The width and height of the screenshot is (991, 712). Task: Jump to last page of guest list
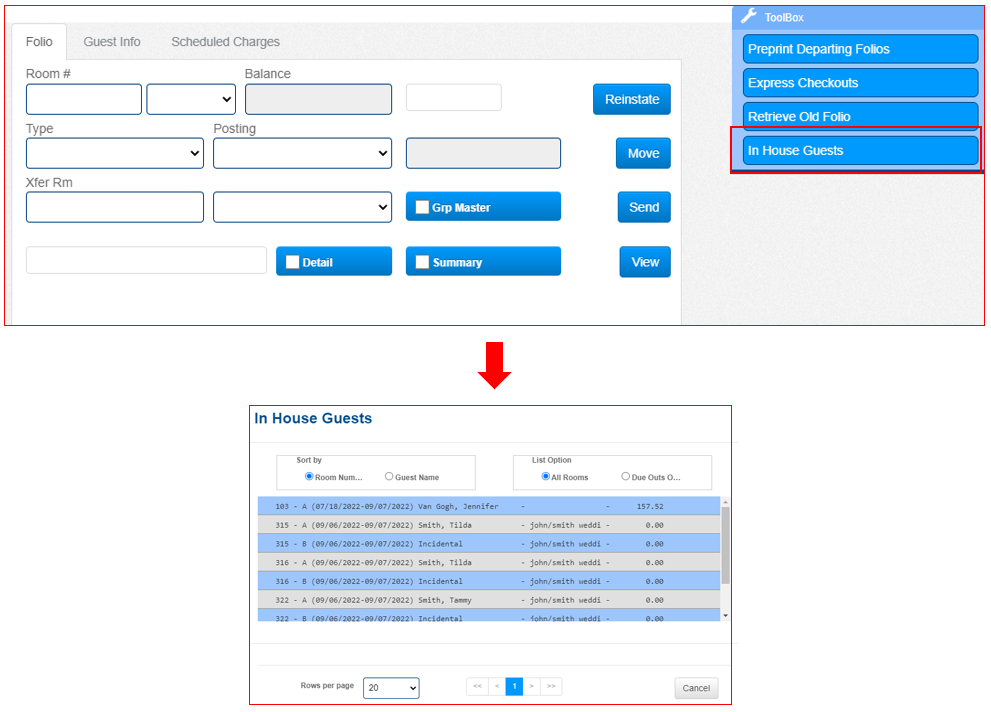(x=551, y=687)
